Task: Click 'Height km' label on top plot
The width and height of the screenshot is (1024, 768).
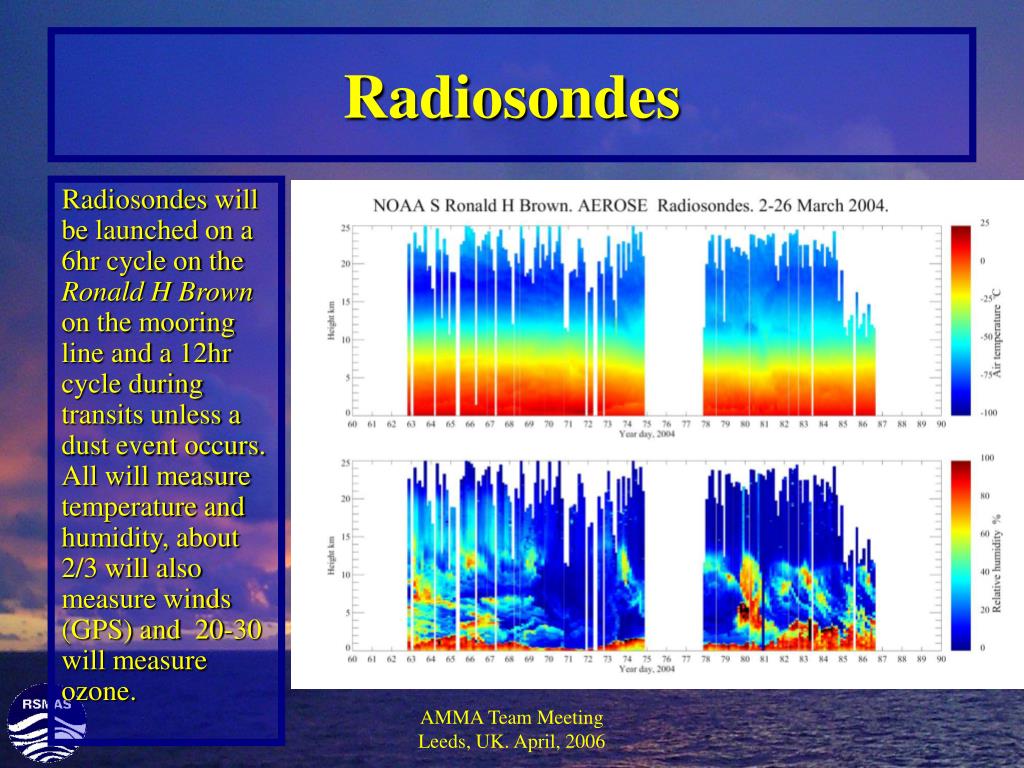Action: (331, 321)
